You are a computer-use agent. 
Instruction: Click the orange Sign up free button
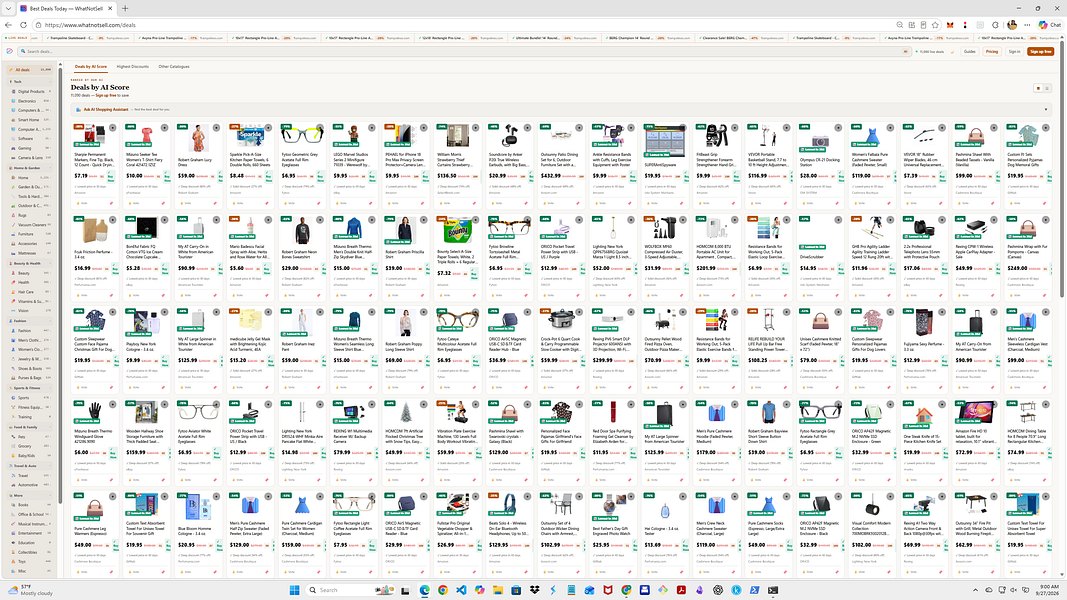tap(1040, 52)
